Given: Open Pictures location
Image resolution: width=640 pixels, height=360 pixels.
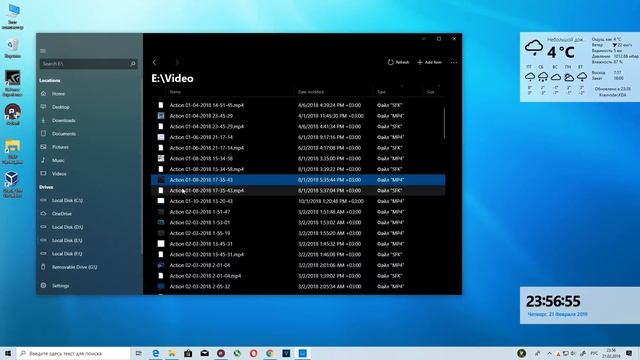Looking at the screenshot, I should [60, 147].
